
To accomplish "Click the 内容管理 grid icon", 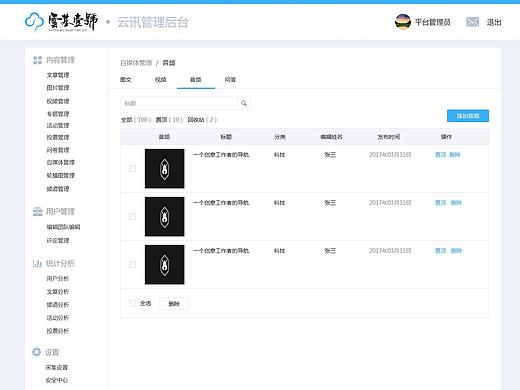I will 37,60.
